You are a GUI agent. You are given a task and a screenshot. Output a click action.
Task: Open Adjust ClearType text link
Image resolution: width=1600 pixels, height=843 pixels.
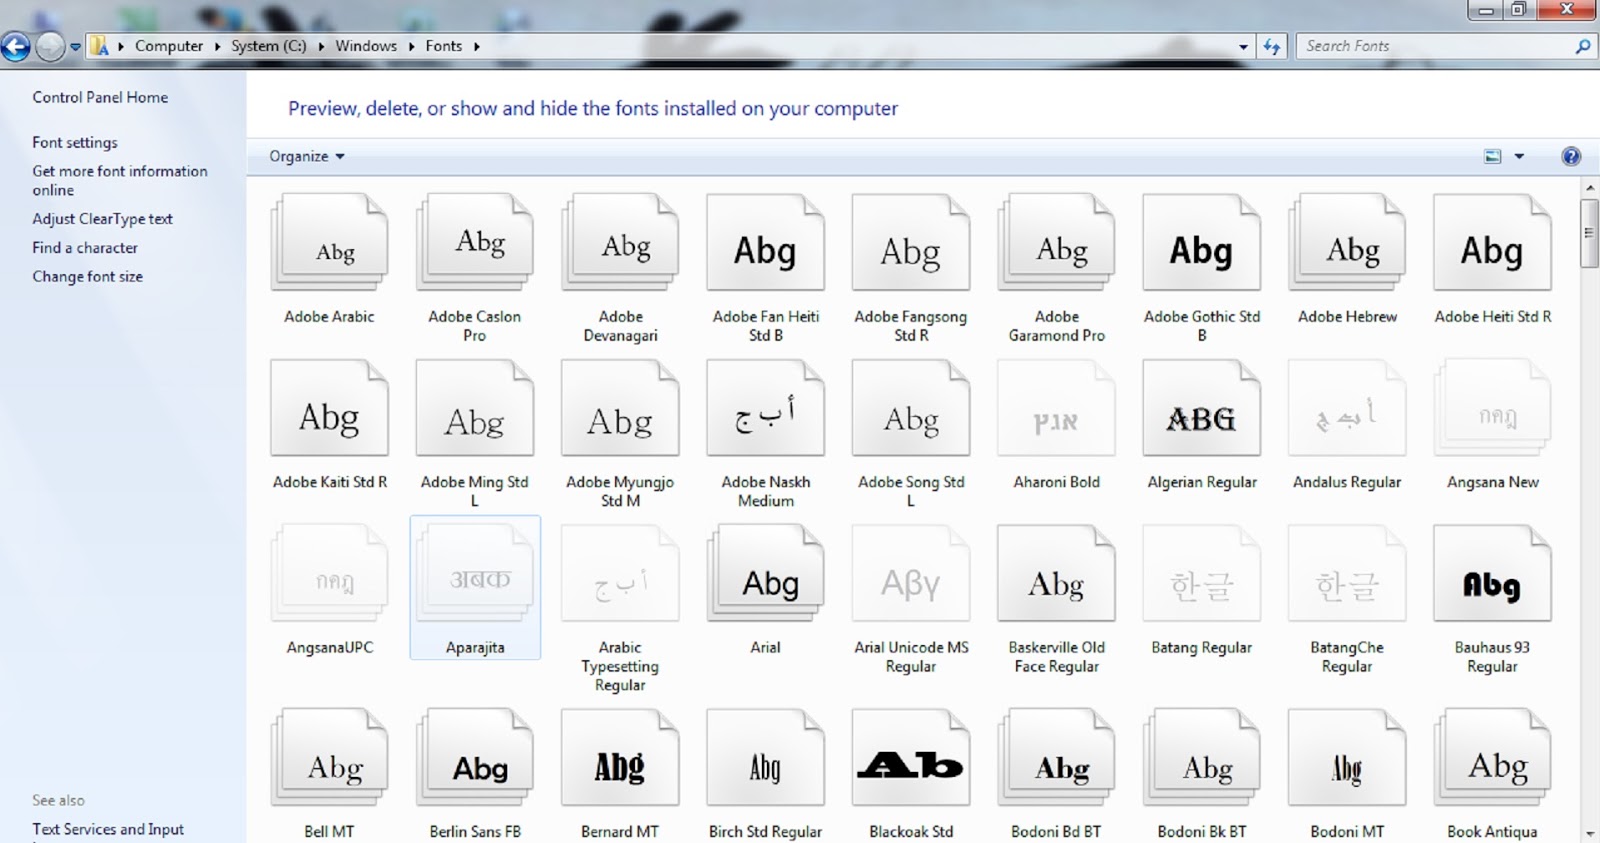coord(102,219)
